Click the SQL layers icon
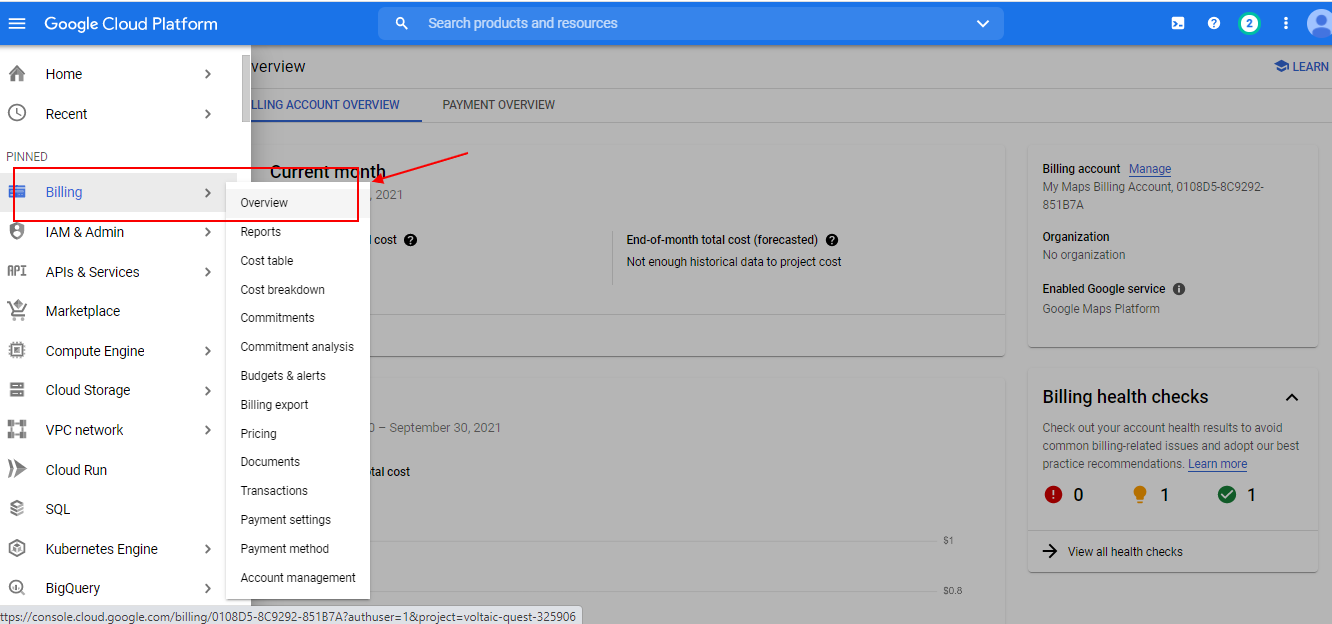 coord(17,509)
